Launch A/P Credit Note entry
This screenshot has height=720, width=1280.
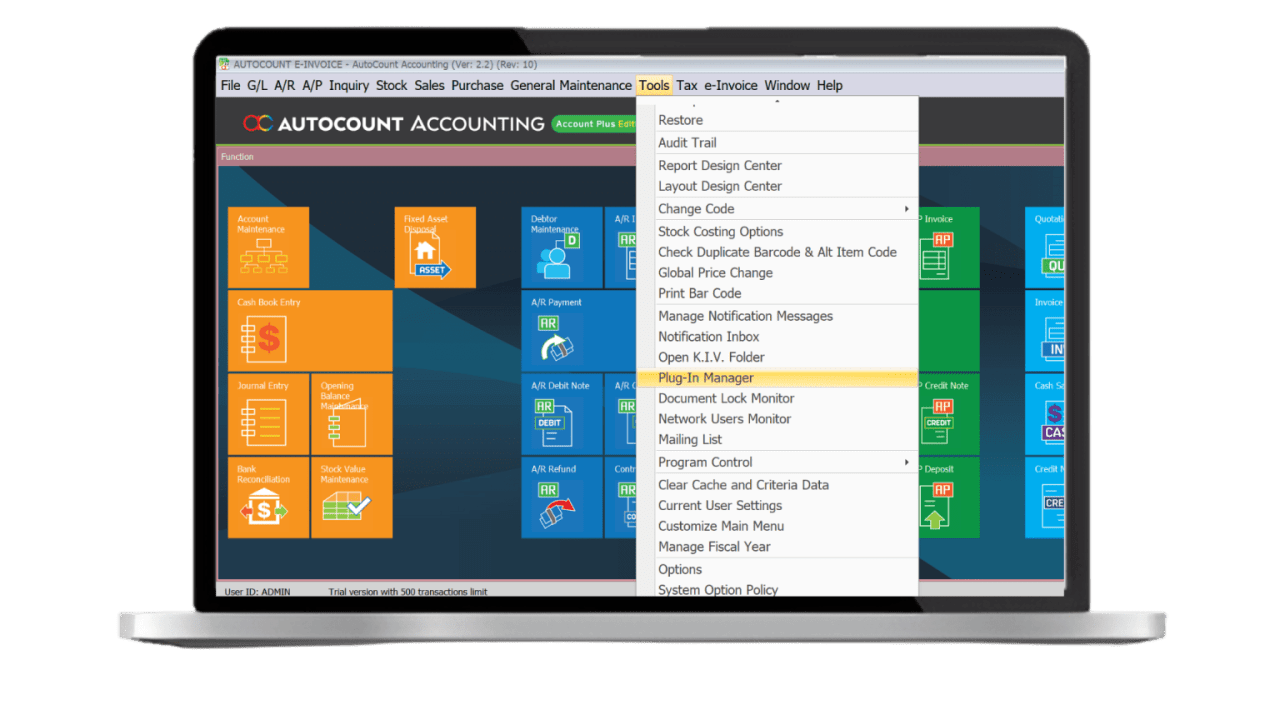pyautogui.click(x=945, y=415)
